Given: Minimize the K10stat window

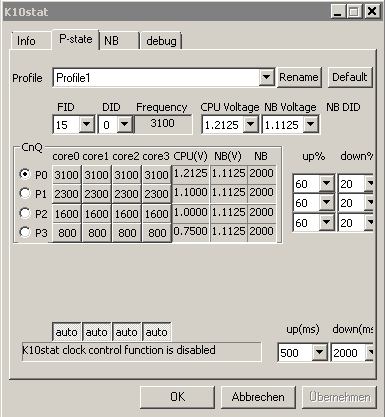Looking at the screenshot, I should click(338, 12).
